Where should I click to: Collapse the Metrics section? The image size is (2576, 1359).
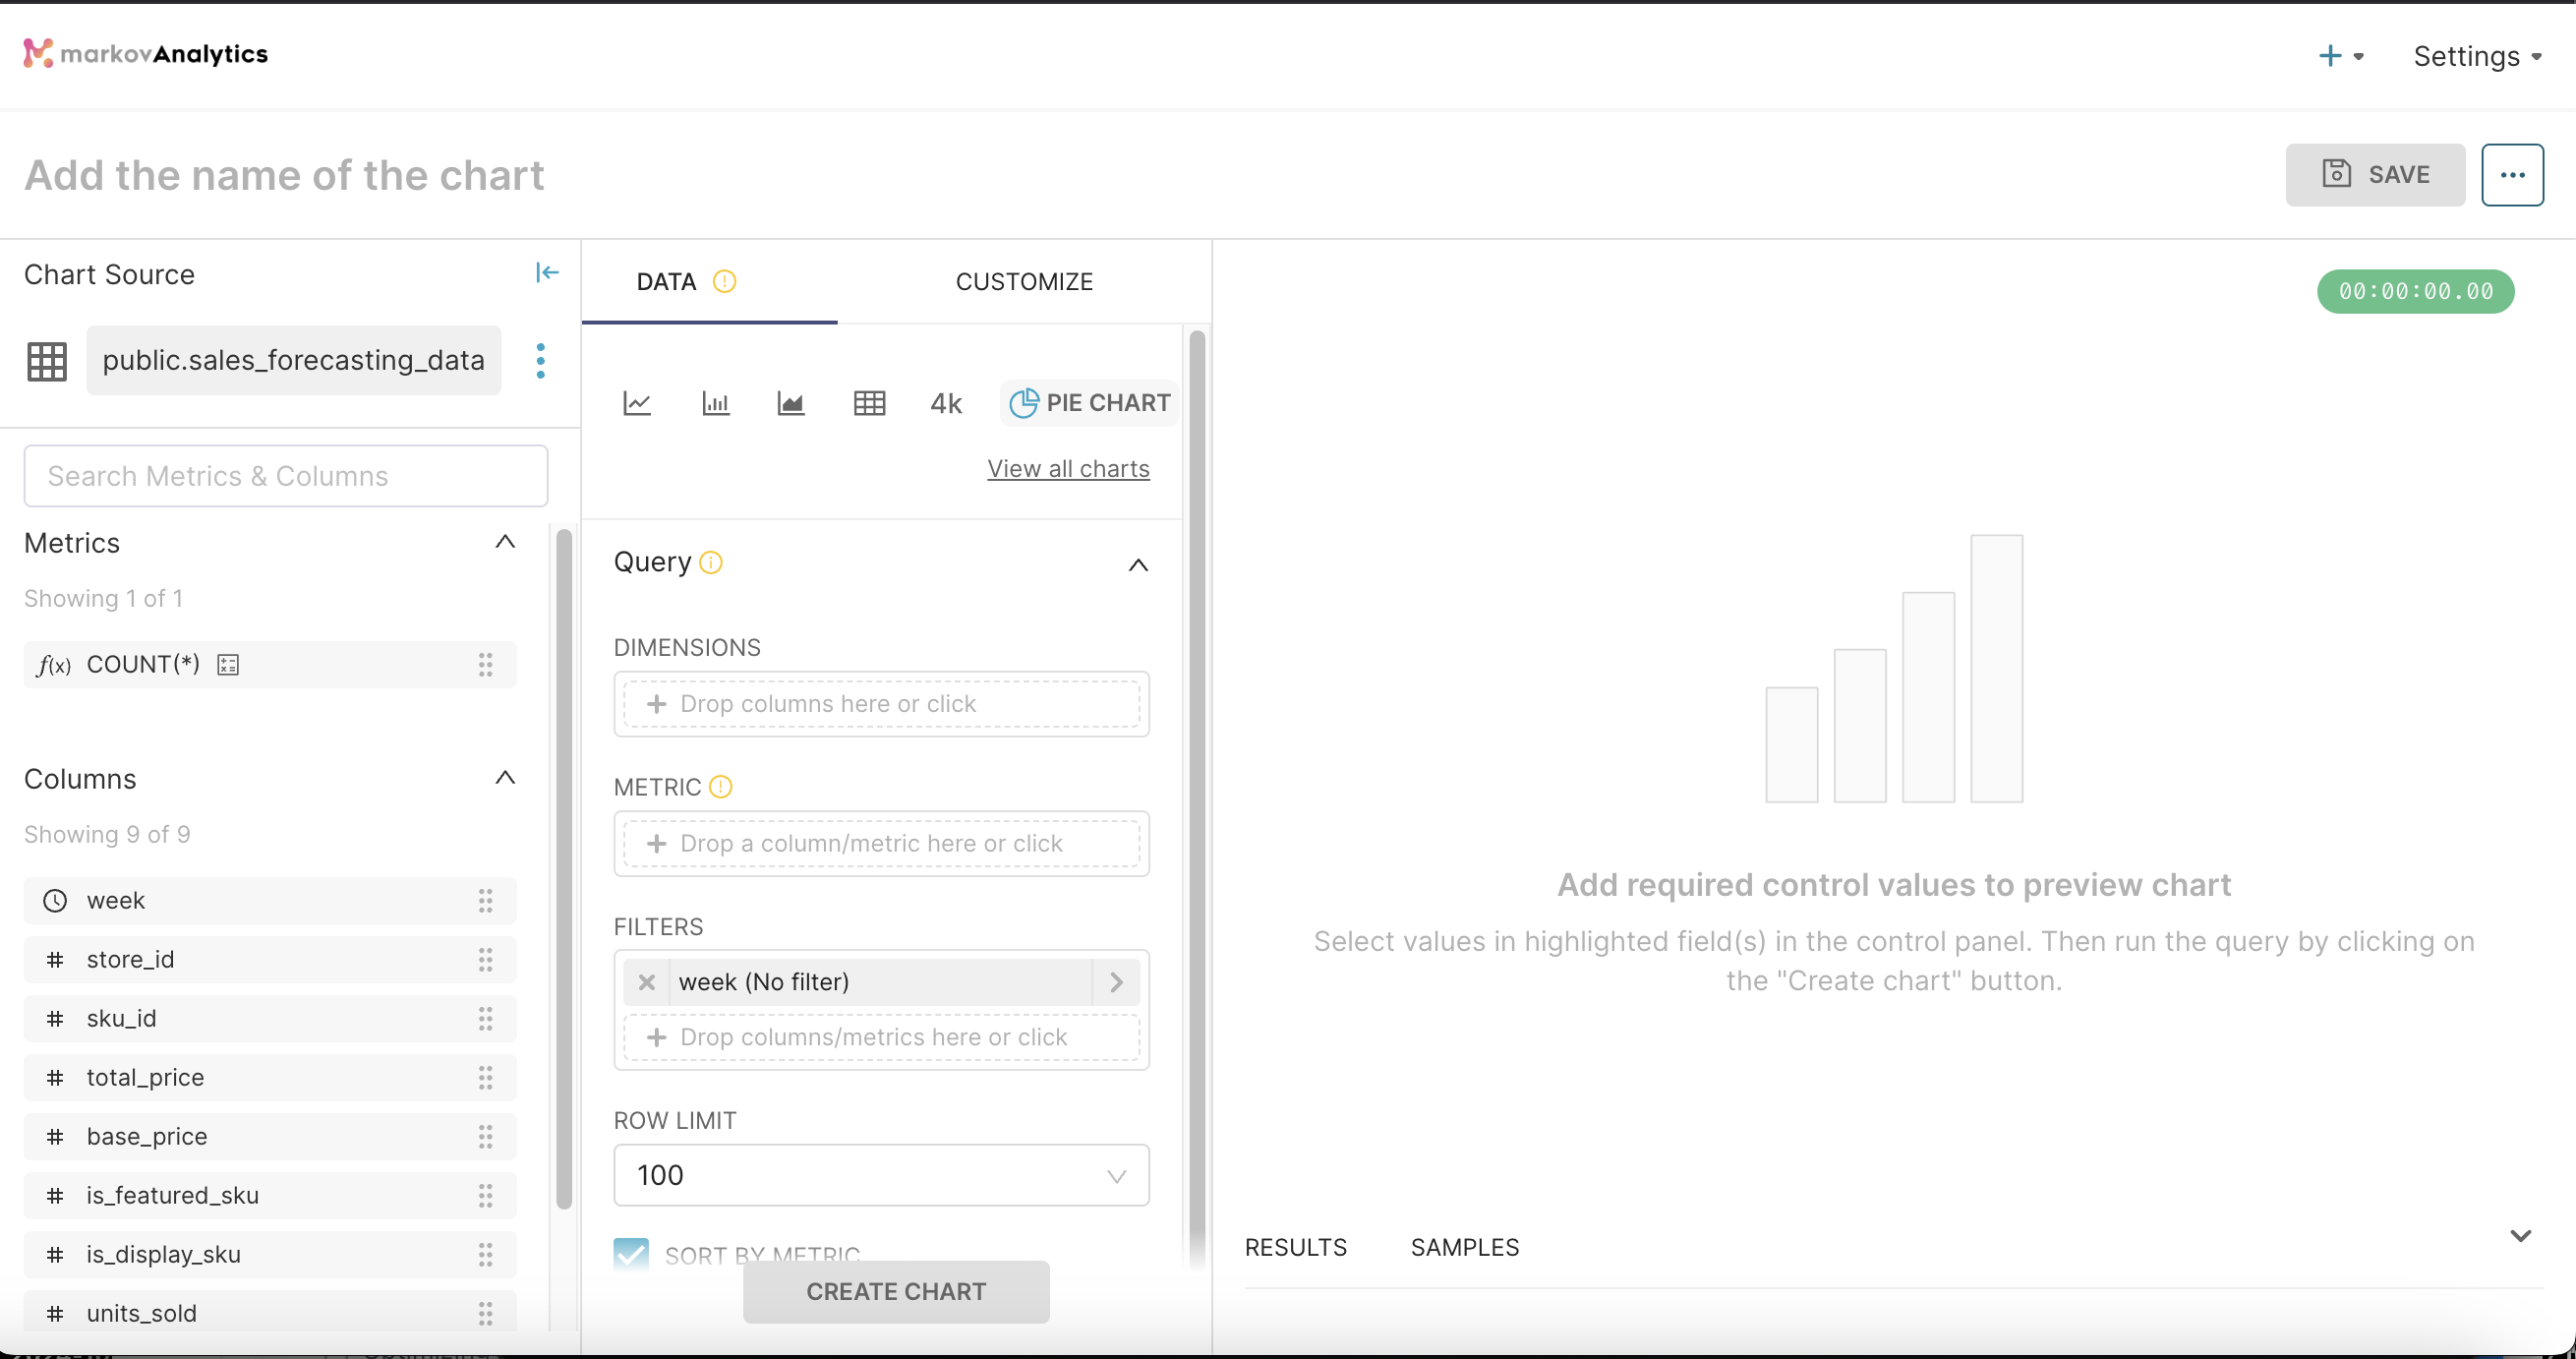[x=505, y=542]
